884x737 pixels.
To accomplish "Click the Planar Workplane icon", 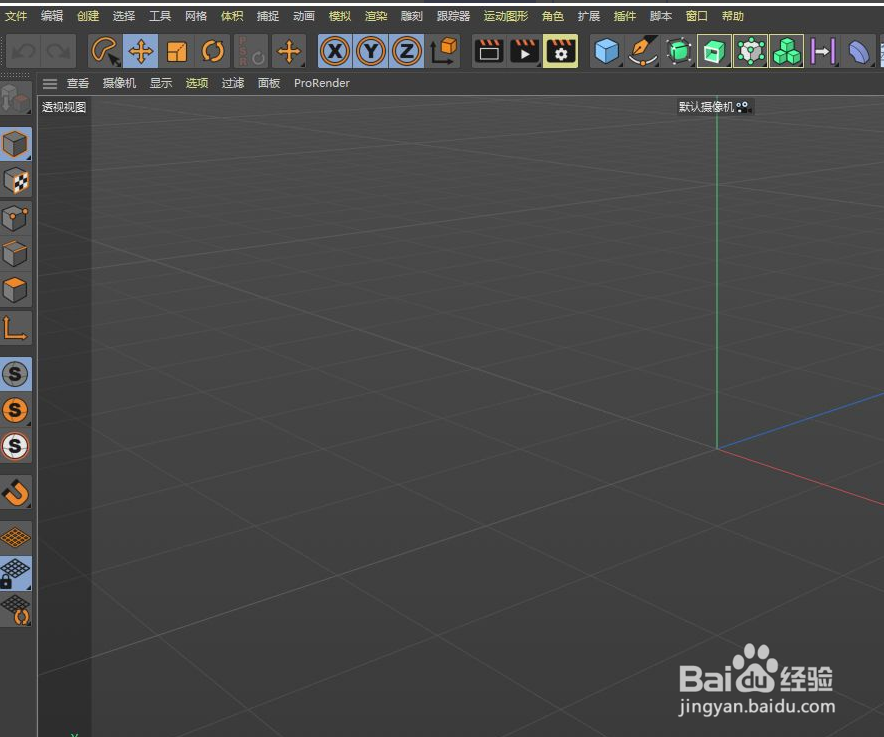I will (15, 610).
